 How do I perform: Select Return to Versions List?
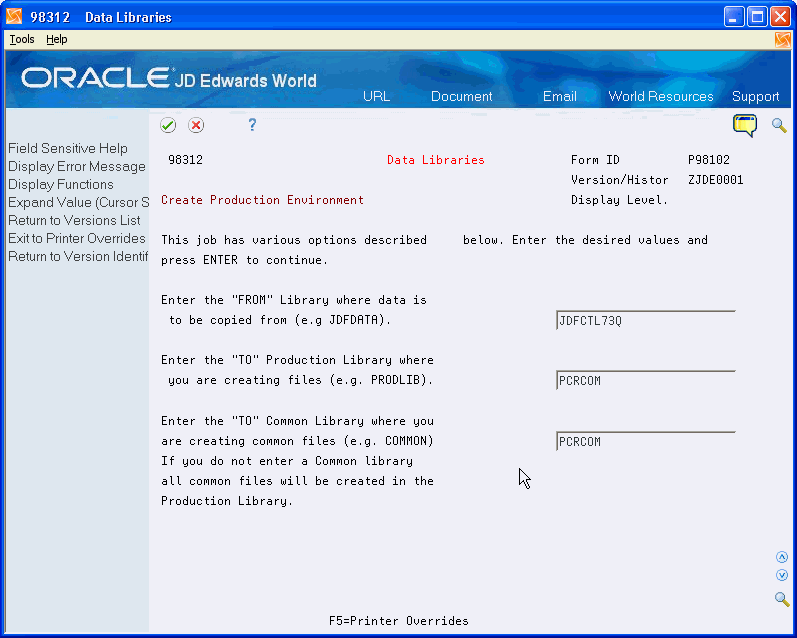click(74, 220)
